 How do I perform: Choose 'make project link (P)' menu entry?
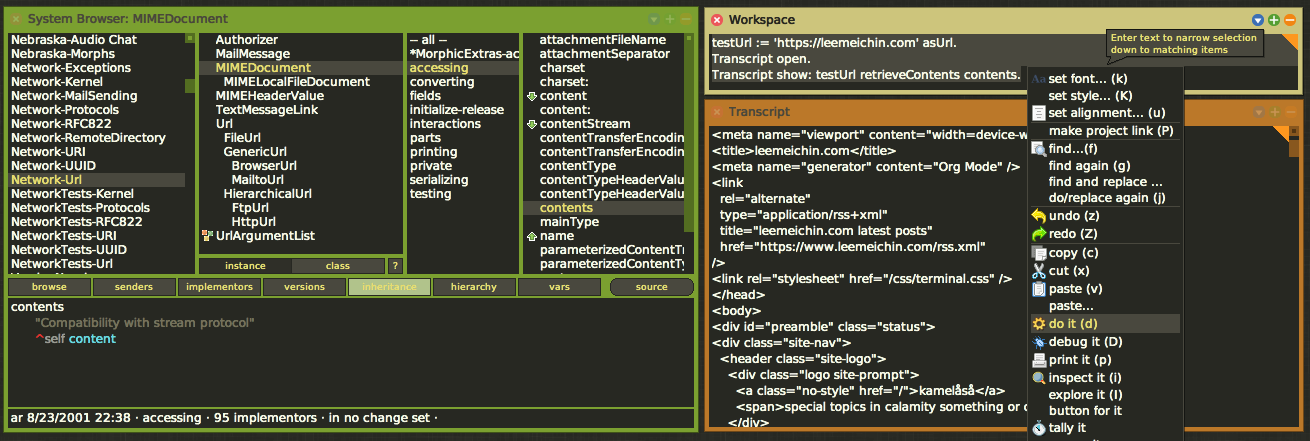(x=1106, y=131)
